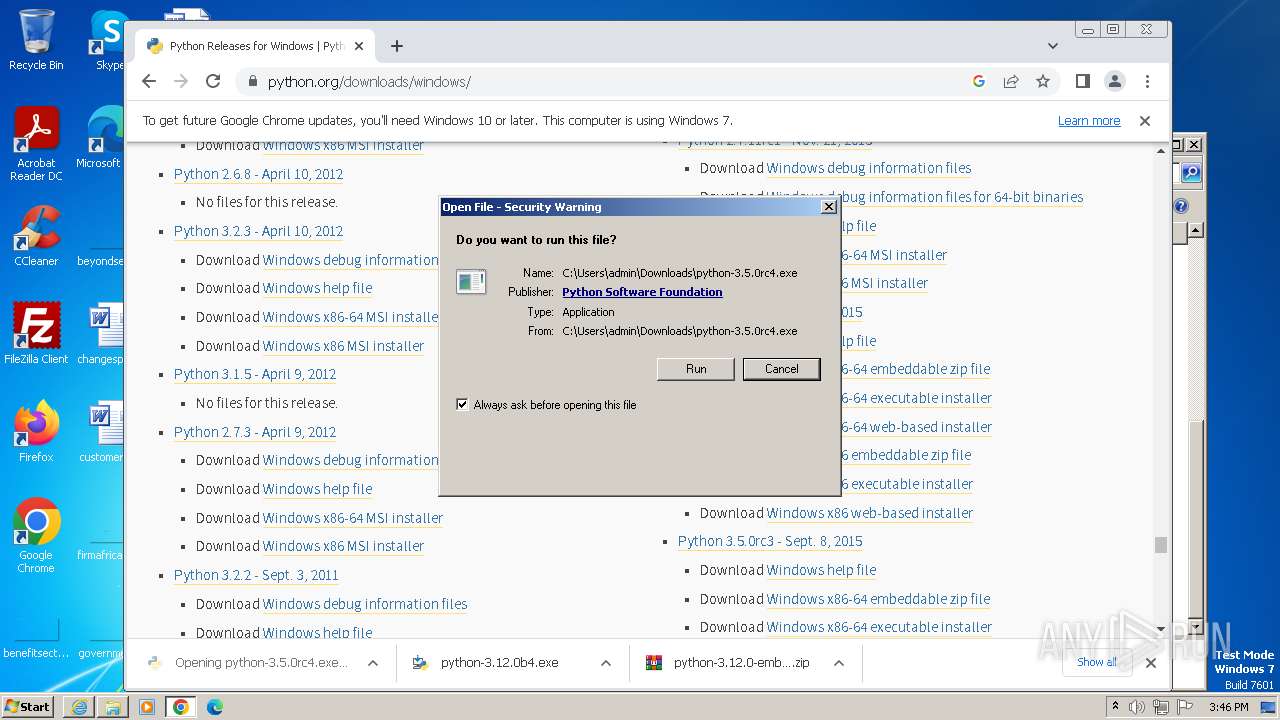Viewport: 1280px width, 720px height.
Task: Click the system clock showing 3:46 PM
Action: pos(1228,707)
